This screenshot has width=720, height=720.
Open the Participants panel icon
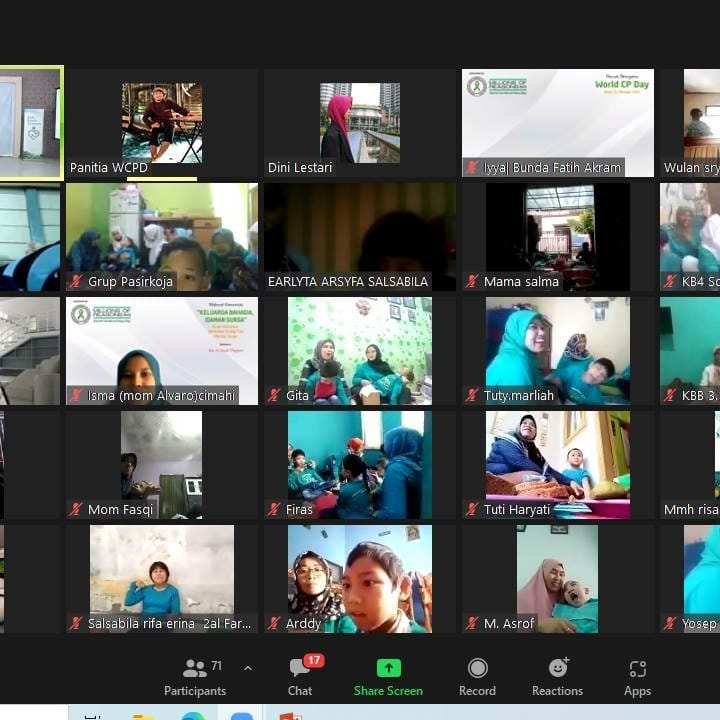pos(195,668)
